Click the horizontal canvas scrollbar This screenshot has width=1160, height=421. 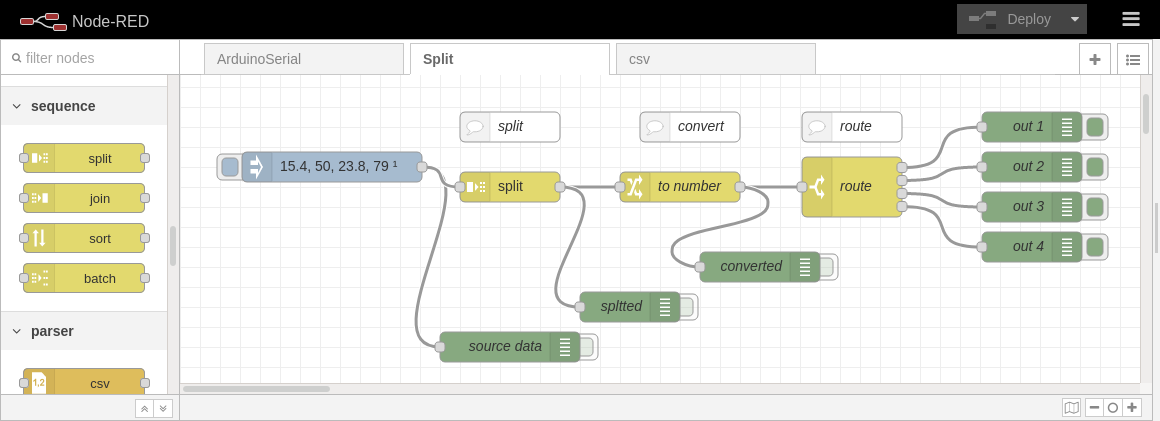tap(256, 388)
